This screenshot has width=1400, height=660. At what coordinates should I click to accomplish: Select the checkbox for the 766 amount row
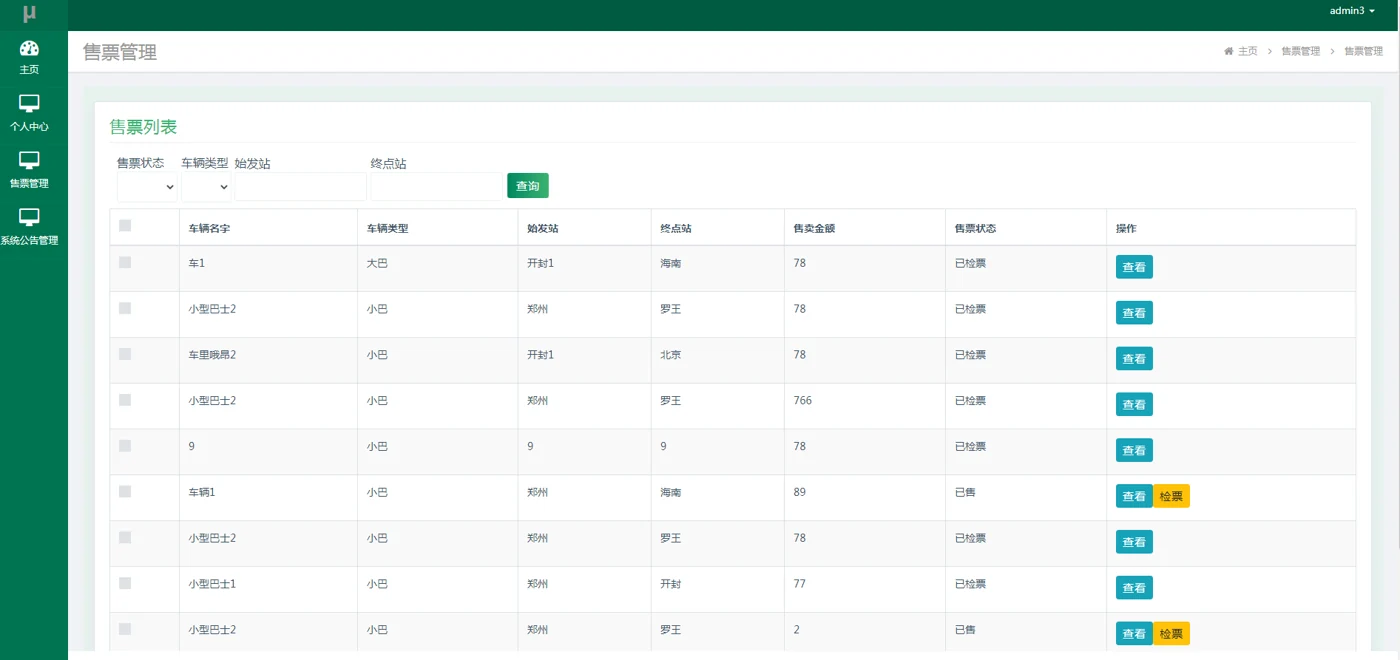tap(125, 400)
